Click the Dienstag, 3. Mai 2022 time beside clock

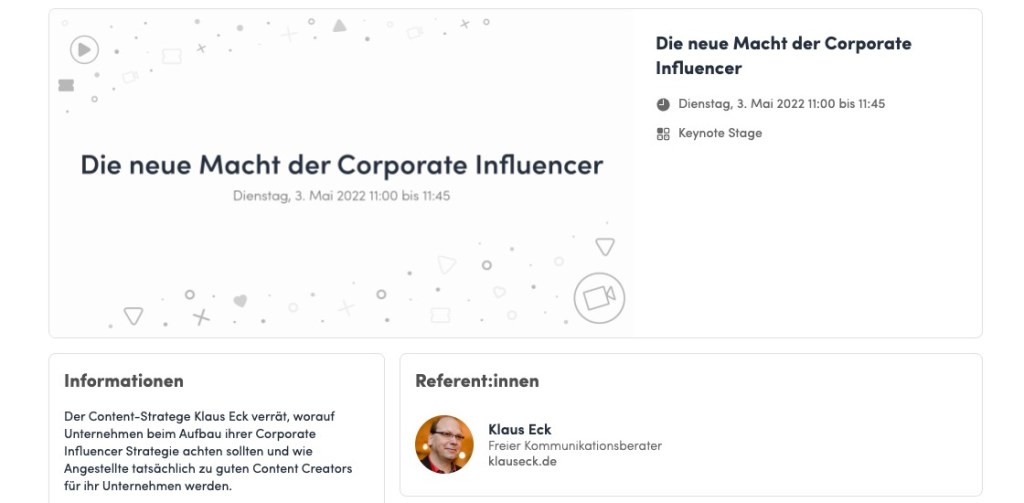pyautogui.click(x=781, y=104)
